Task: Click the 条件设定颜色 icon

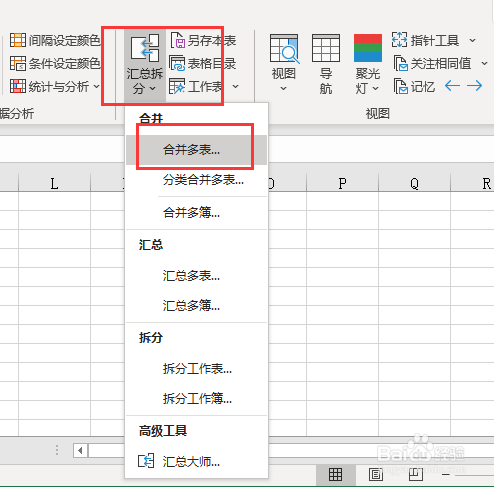Action: pos(17,63)
